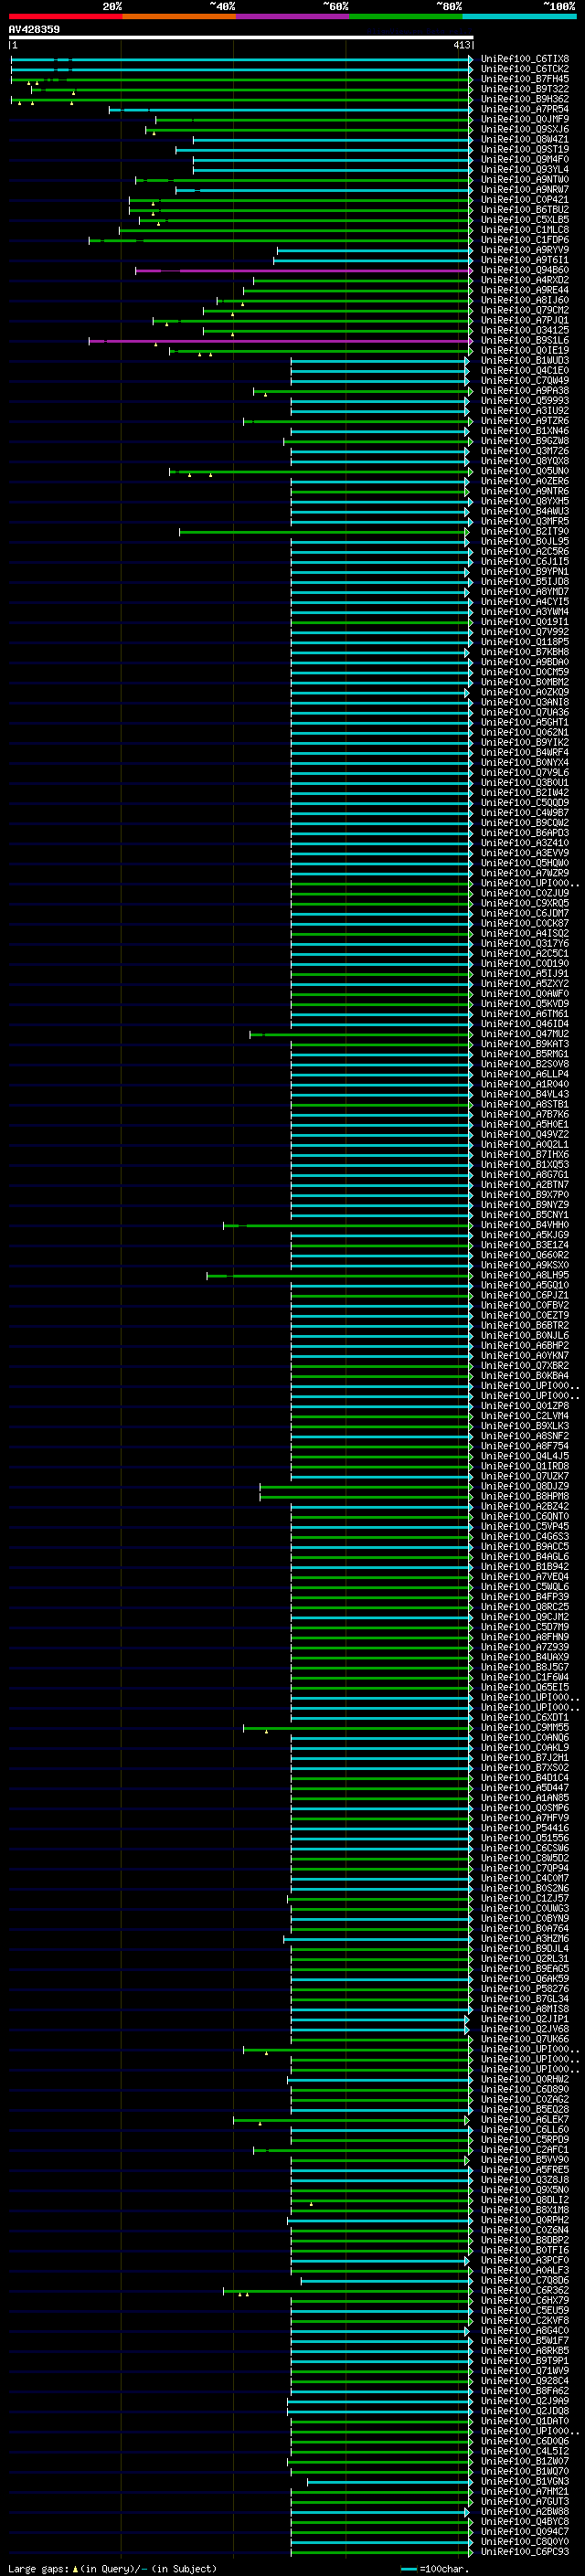Select the UniRef100_B9GZW8 label

coord(525,441)
